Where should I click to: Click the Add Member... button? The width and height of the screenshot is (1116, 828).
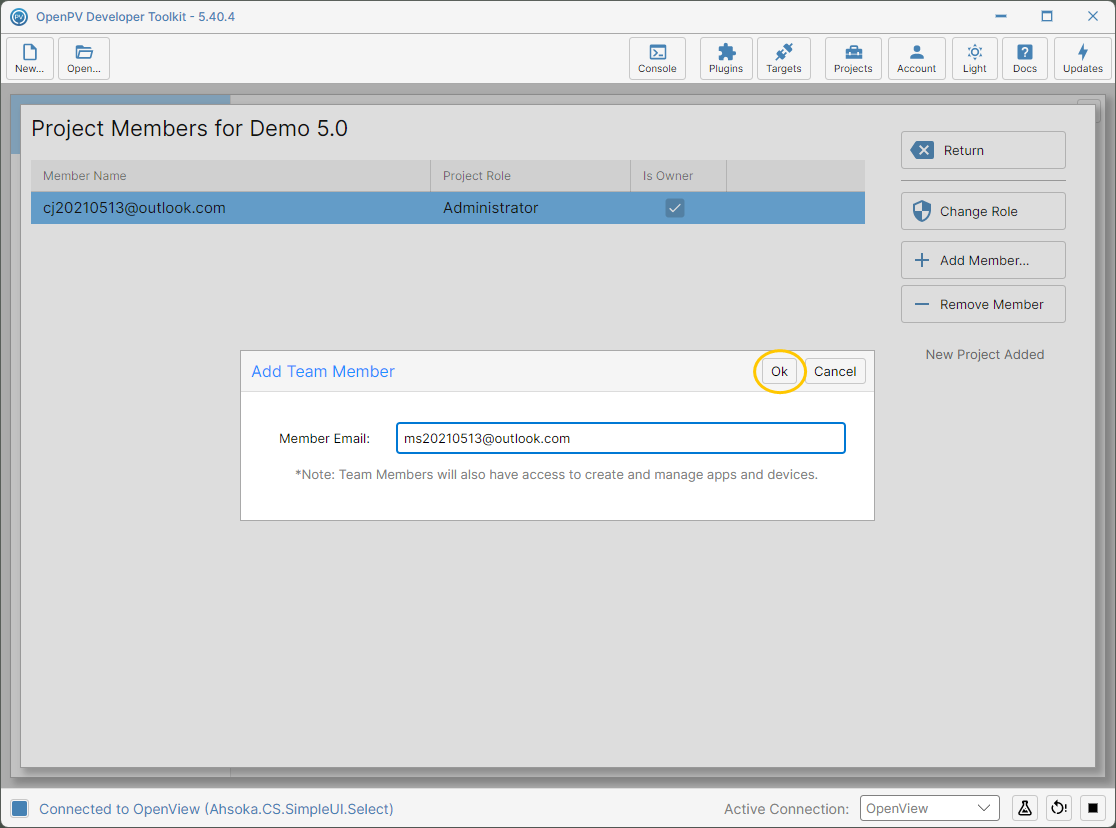[x=983, y=261]
